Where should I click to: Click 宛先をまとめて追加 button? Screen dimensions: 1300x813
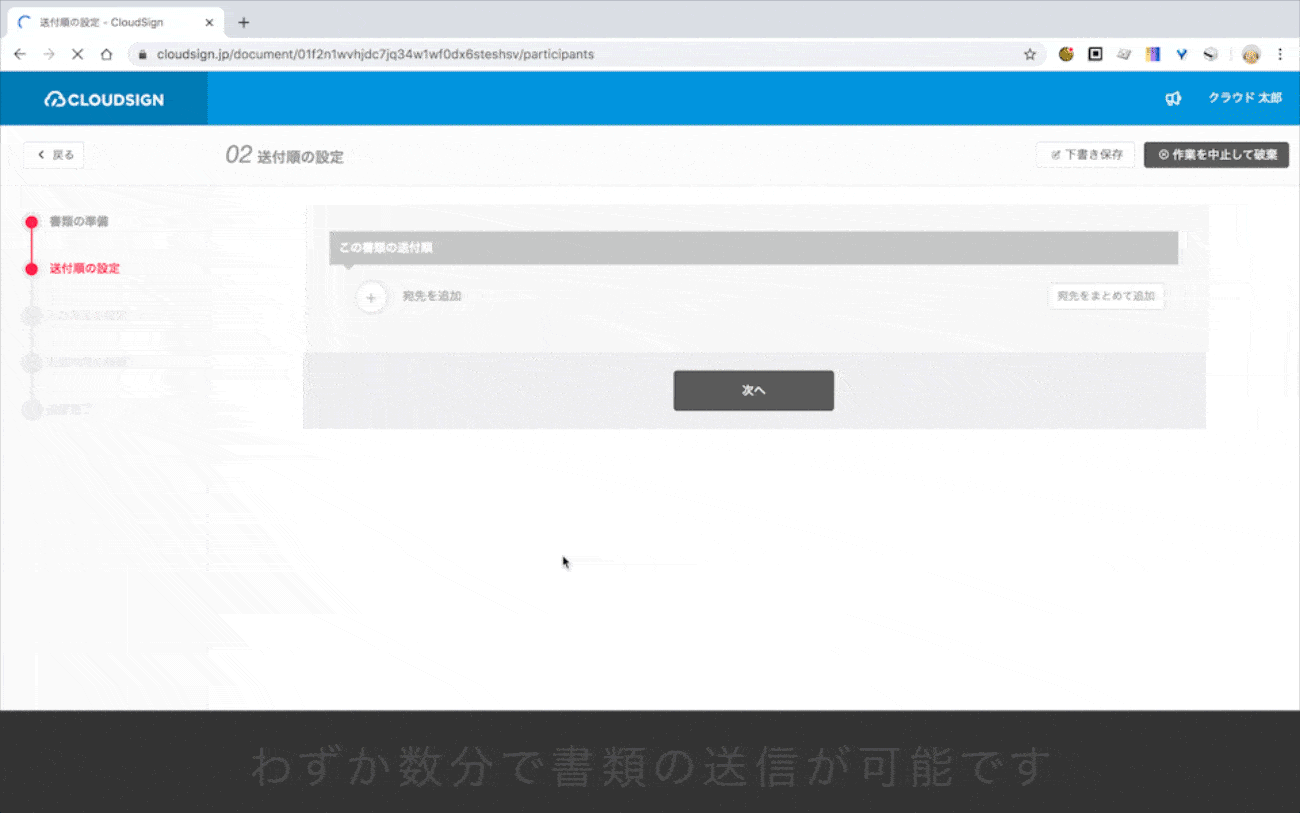click(x=1106, y=296)
